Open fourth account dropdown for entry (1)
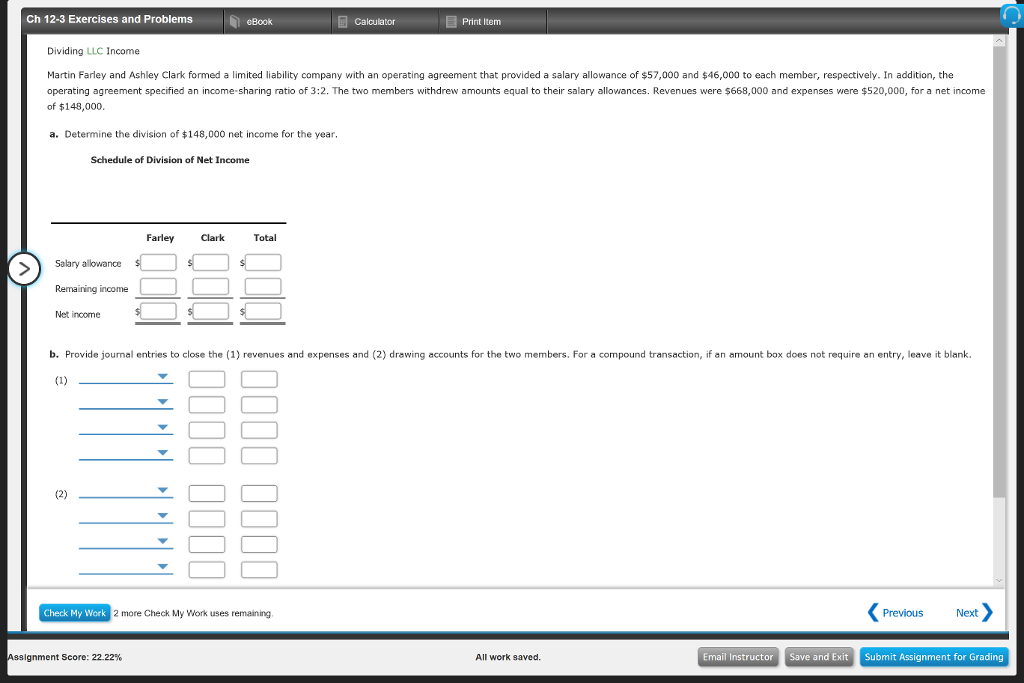The image size is (1024, 683). tap(126, 454)
